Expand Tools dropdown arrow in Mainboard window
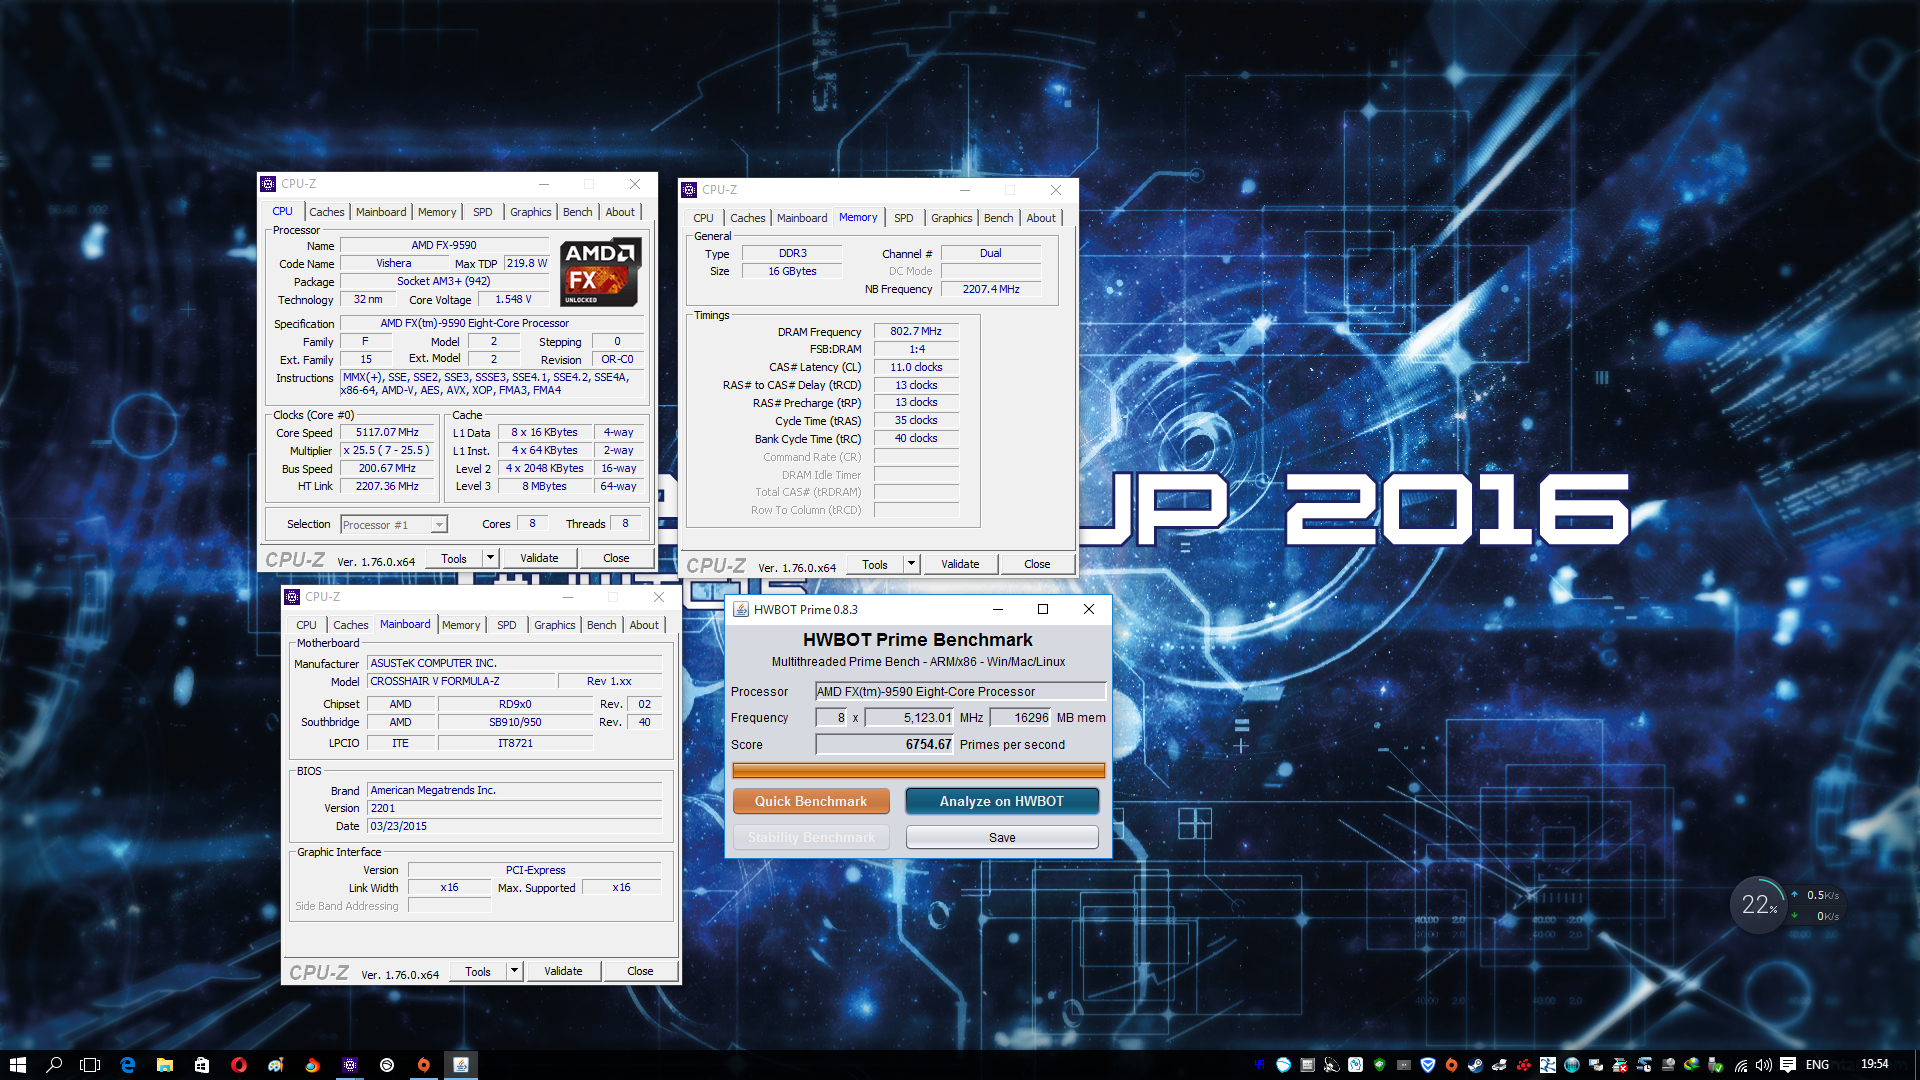This screenshot has width=1920, height=1080. click(x=514, y=971)
